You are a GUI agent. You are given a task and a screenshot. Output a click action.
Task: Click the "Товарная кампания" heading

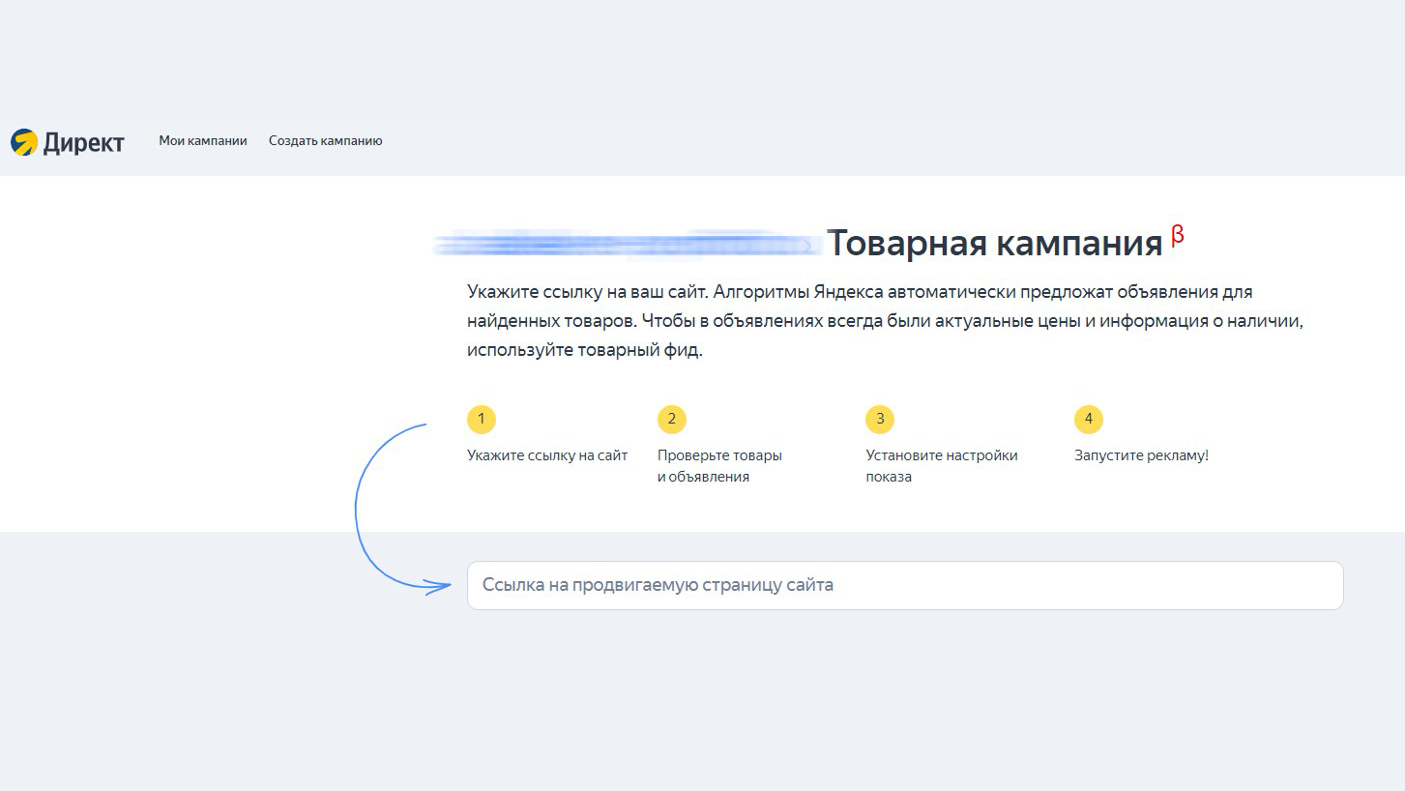coord(995,243)
